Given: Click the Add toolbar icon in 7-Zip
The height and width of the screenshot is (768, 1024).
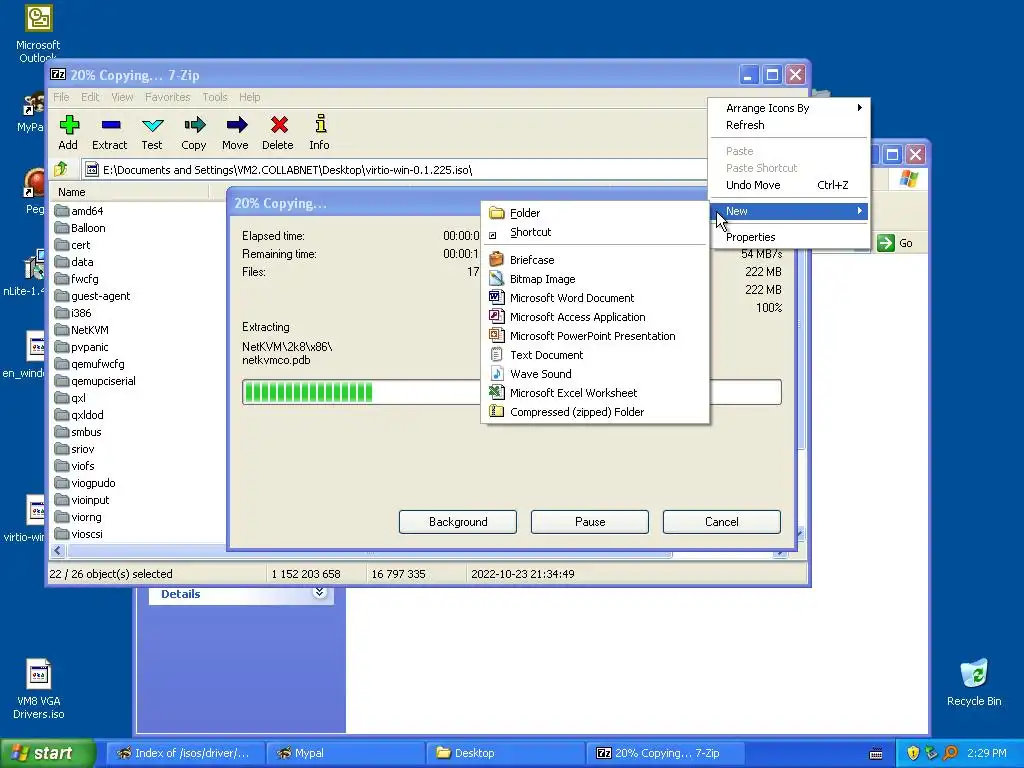Looking at the screenshot, I should click(x=69, y=133).
